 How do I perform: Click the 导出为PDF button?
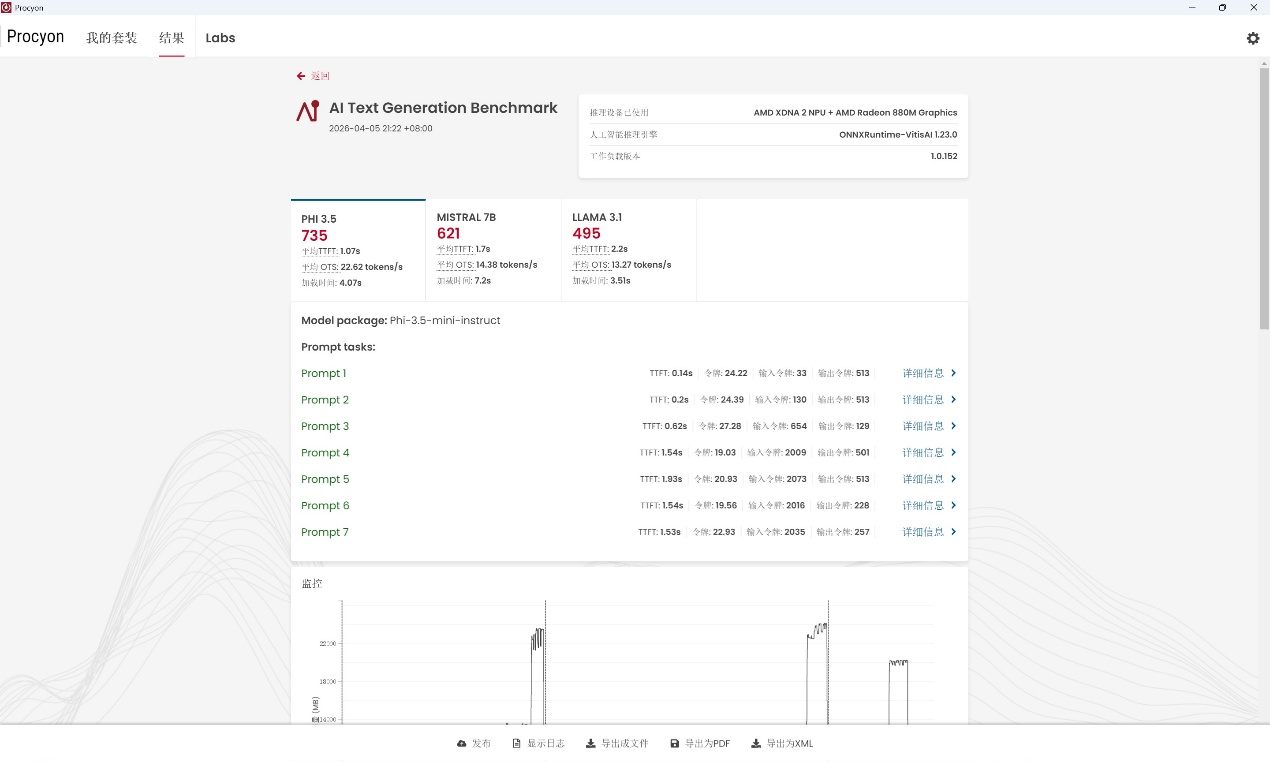click(700, 744)
